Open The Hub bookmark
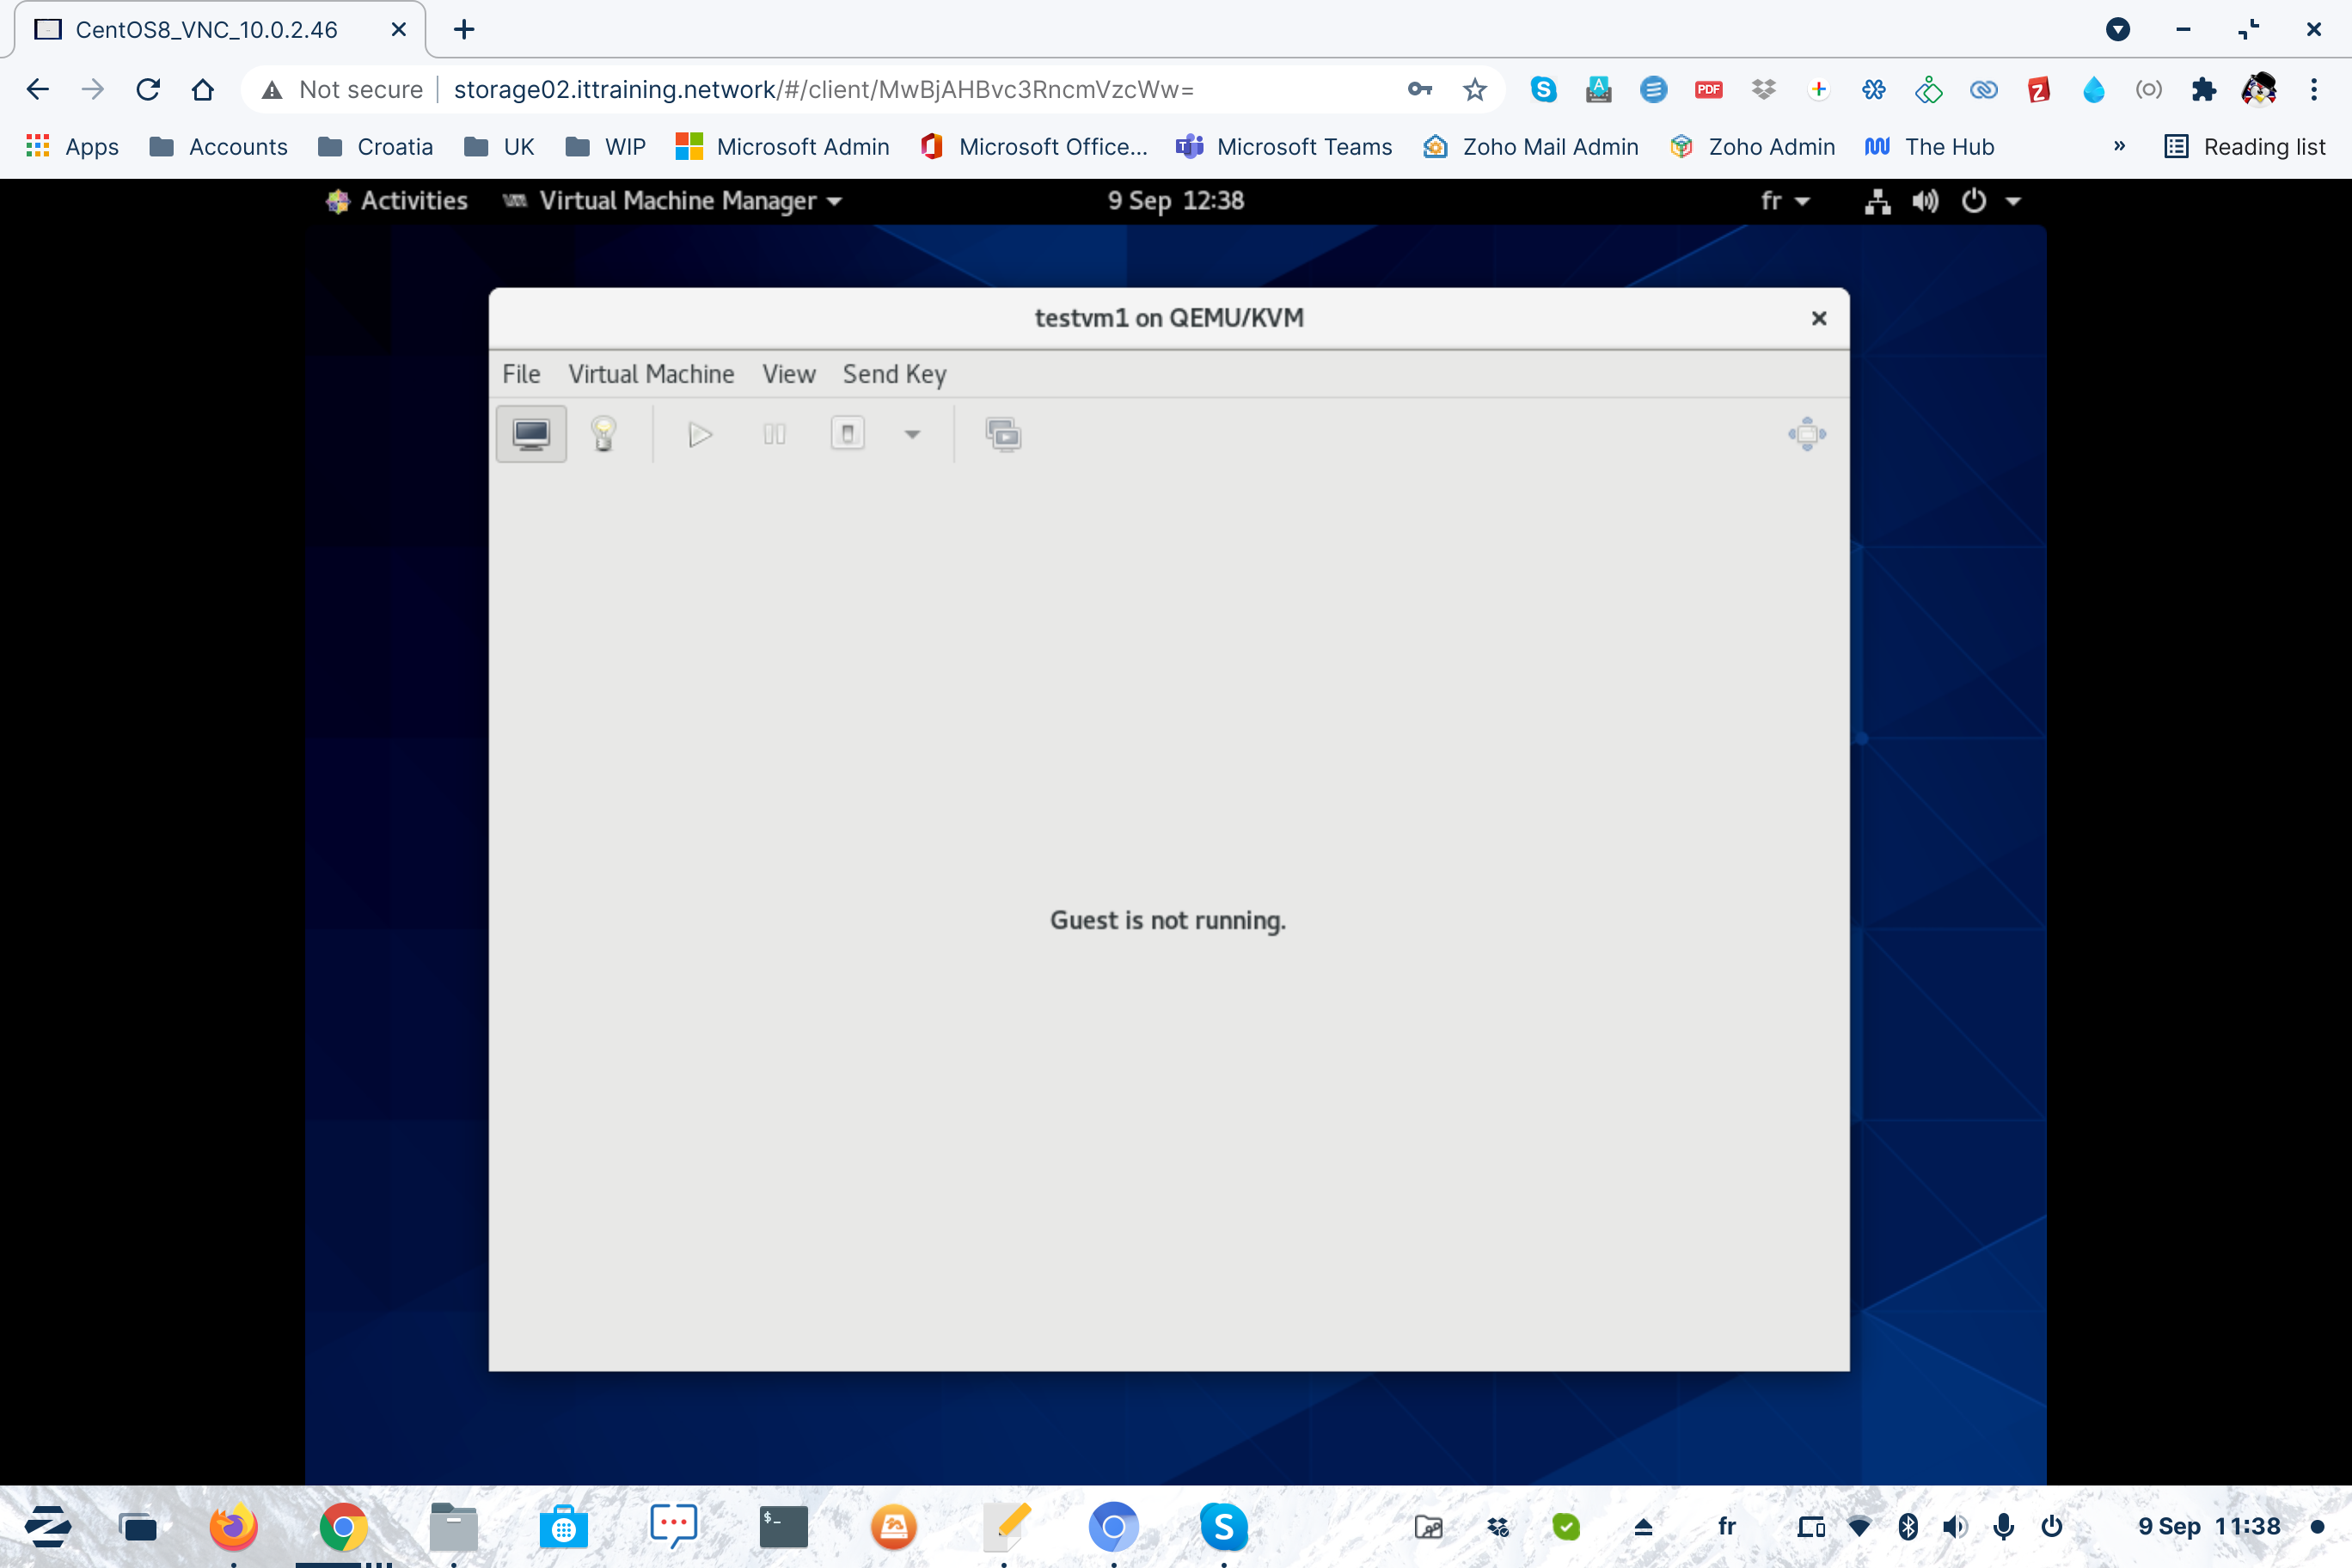Image resolution: width=2352 pixels, height=1568 pixels. (1929, 147)
